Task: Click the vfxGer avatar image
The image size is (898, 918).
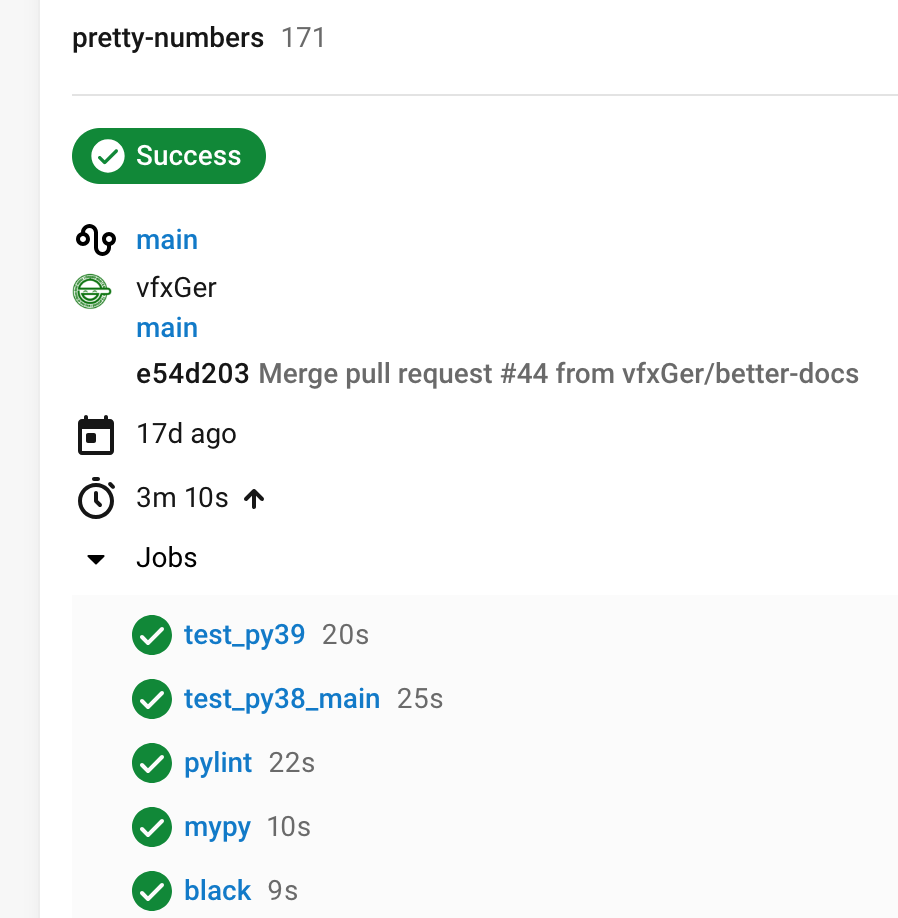Action: pos(92,290)
